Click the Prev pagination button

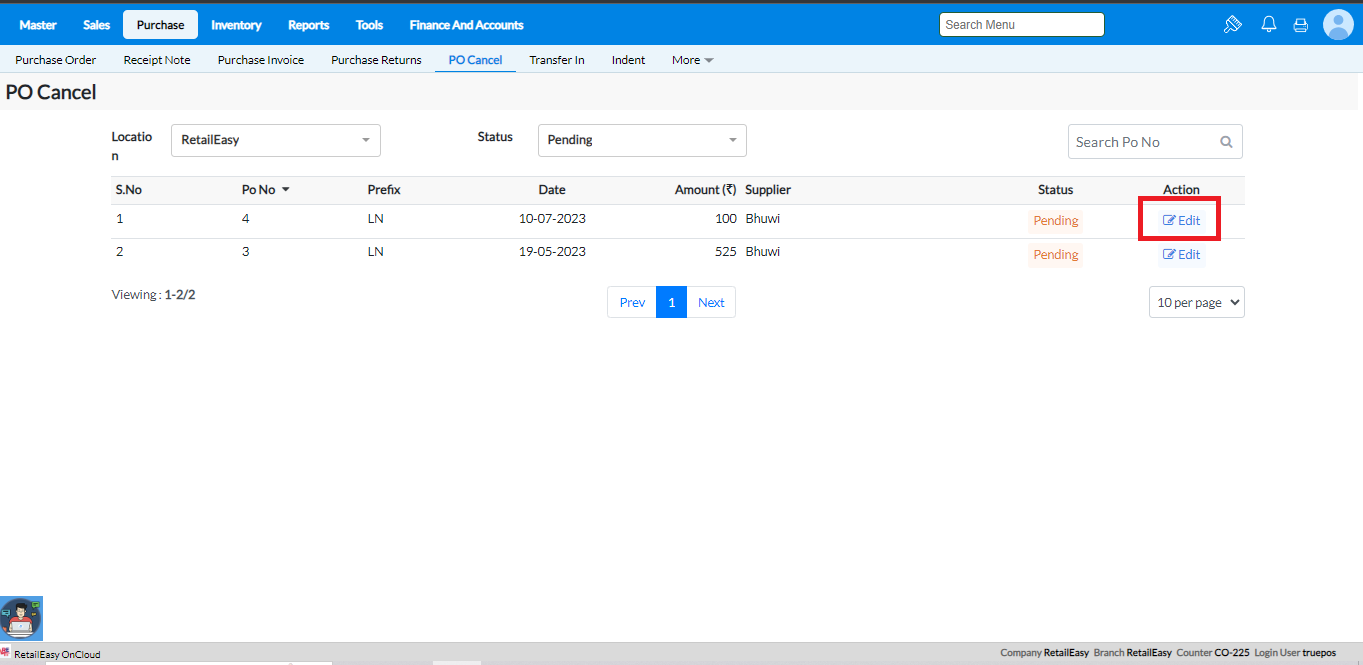point(632,302)
